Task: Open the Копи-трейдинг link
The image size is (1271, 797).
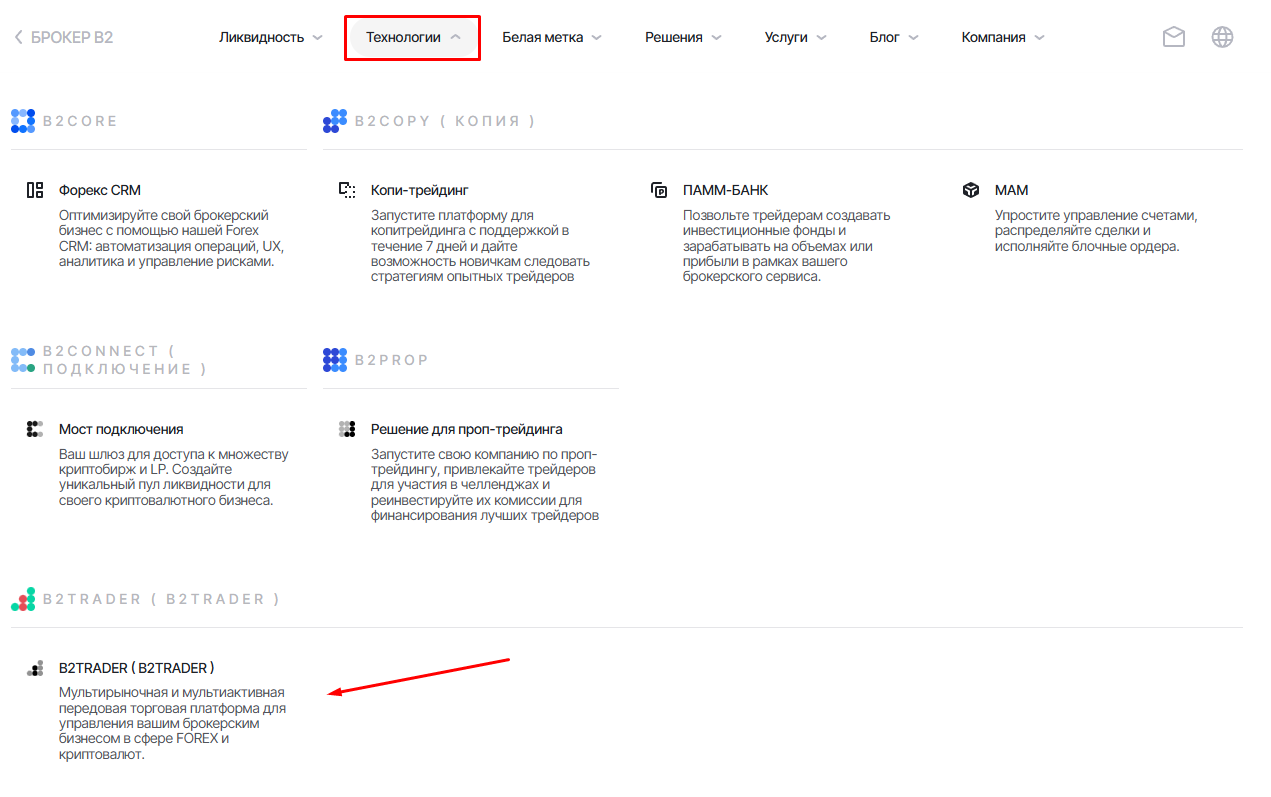Action: point(419,190)
